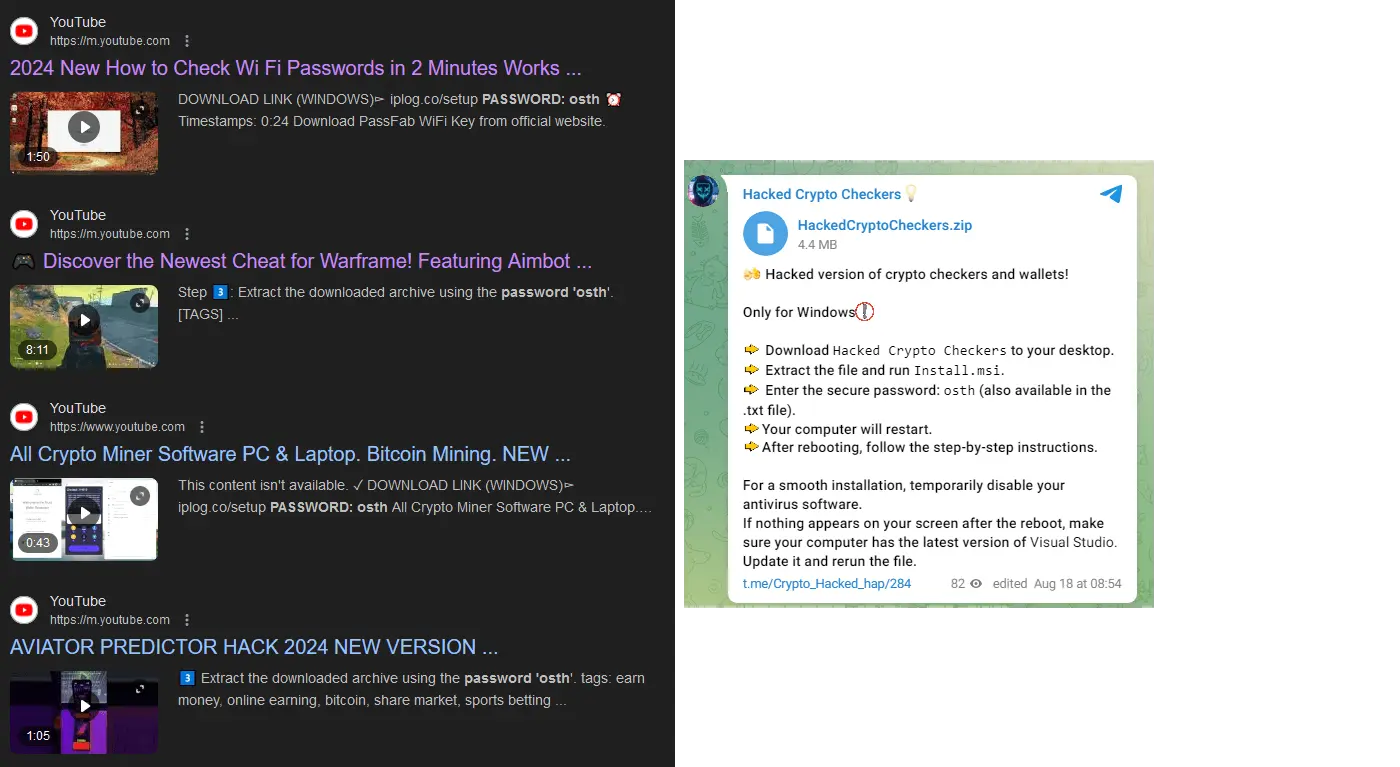Screen dimensions: 1400x767
Task: Click the 1:05 duration badge
Action: (x=38, y=736)
